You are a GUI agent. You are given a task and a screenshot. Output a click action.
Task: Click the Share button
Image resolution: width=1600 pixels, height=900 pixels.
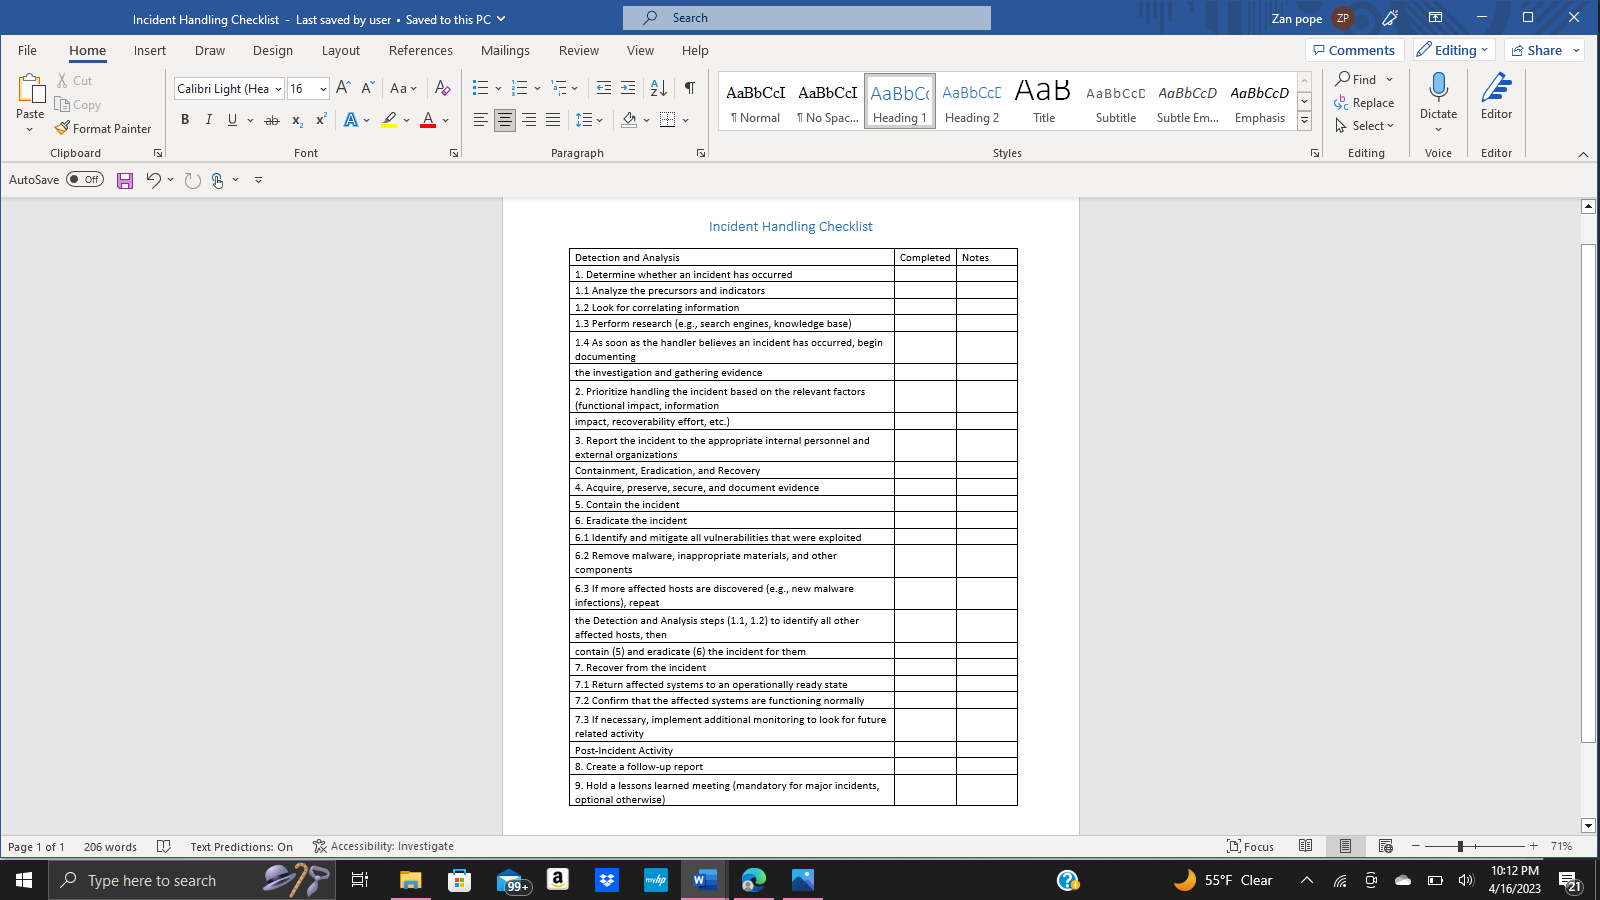1542,49
